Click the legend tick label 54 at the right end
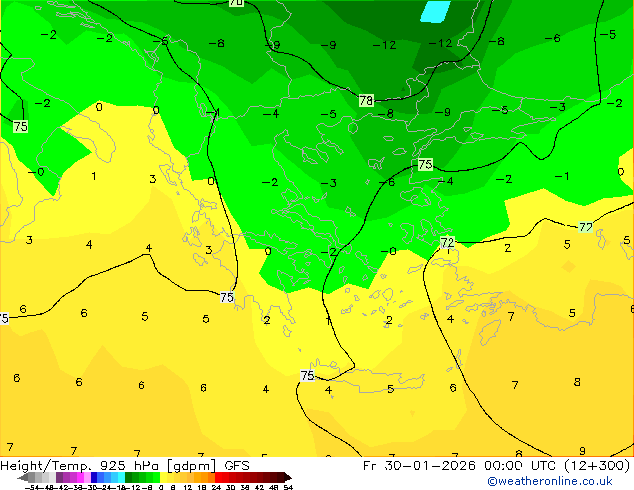This screenshot has width=634, height=490. (x=288, y=487)
